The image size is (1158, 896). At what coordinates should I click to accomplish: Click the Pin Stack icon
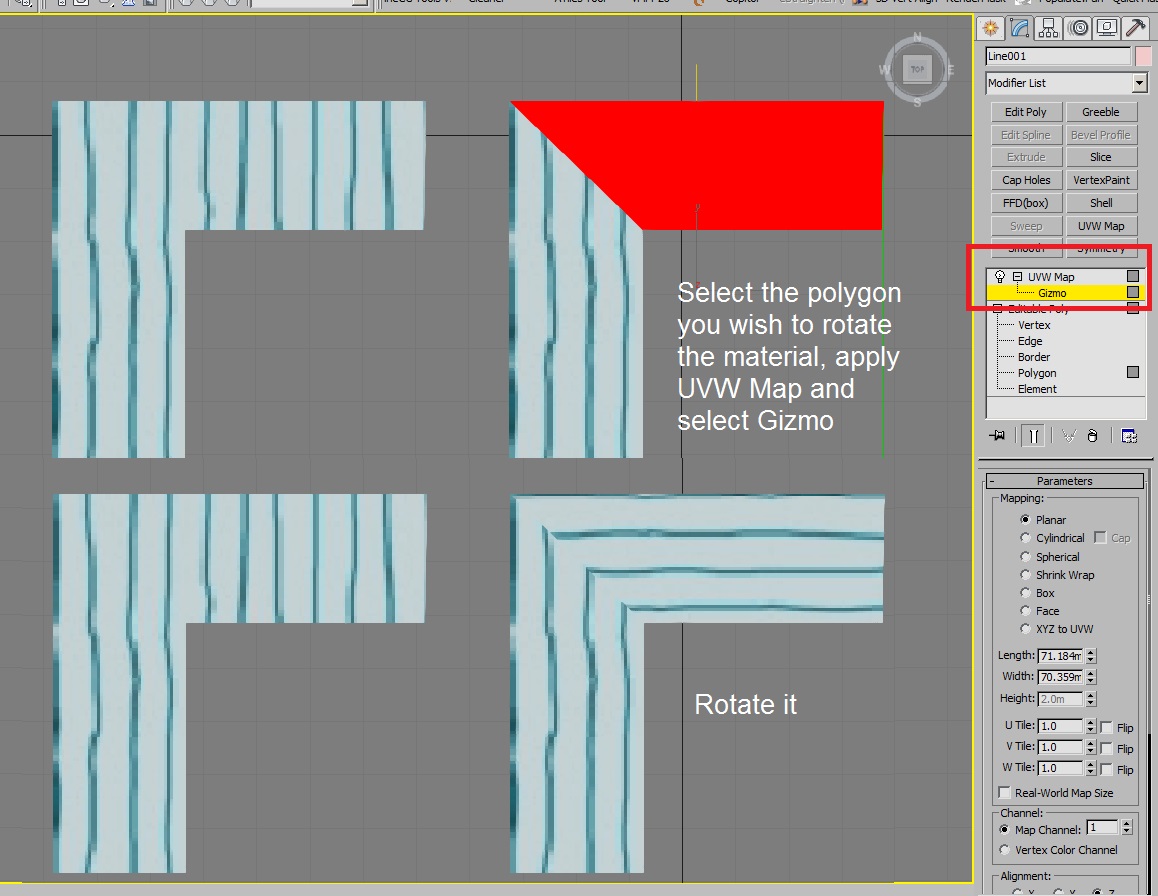(x=998, y=435)
